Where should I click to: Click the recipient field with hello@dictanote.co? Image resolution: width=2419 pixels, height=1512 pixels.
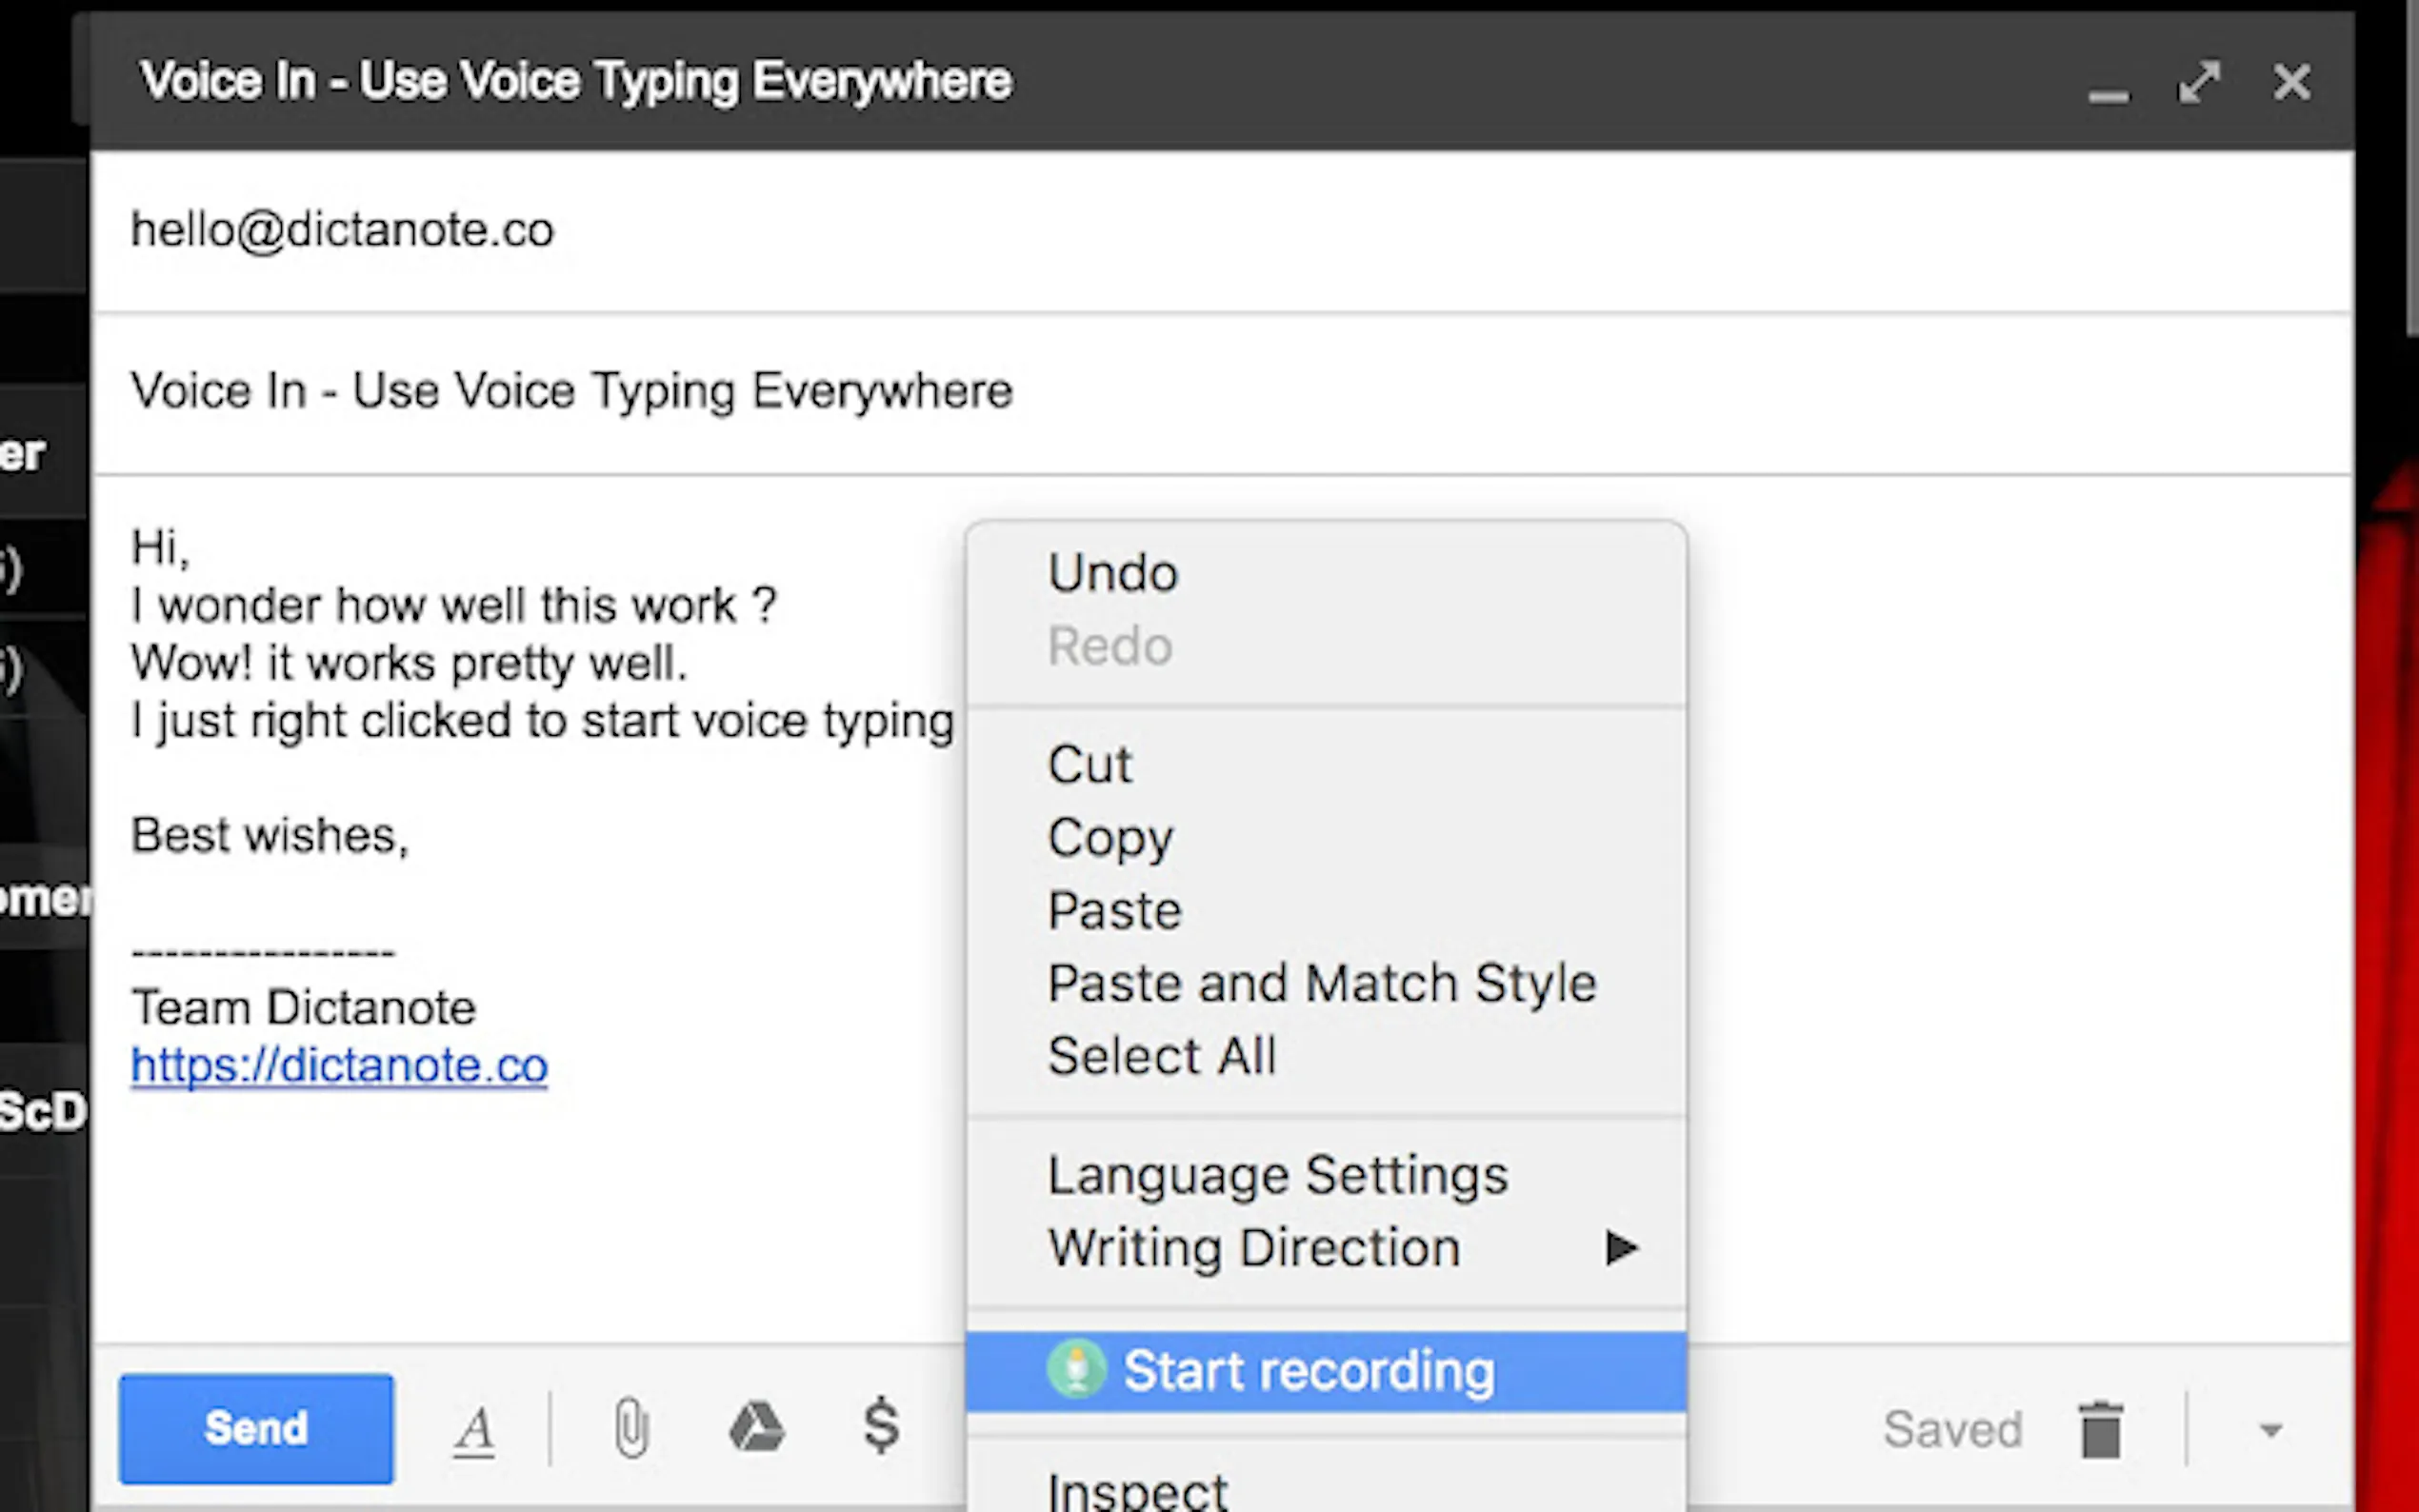click(x=343, y=231)
